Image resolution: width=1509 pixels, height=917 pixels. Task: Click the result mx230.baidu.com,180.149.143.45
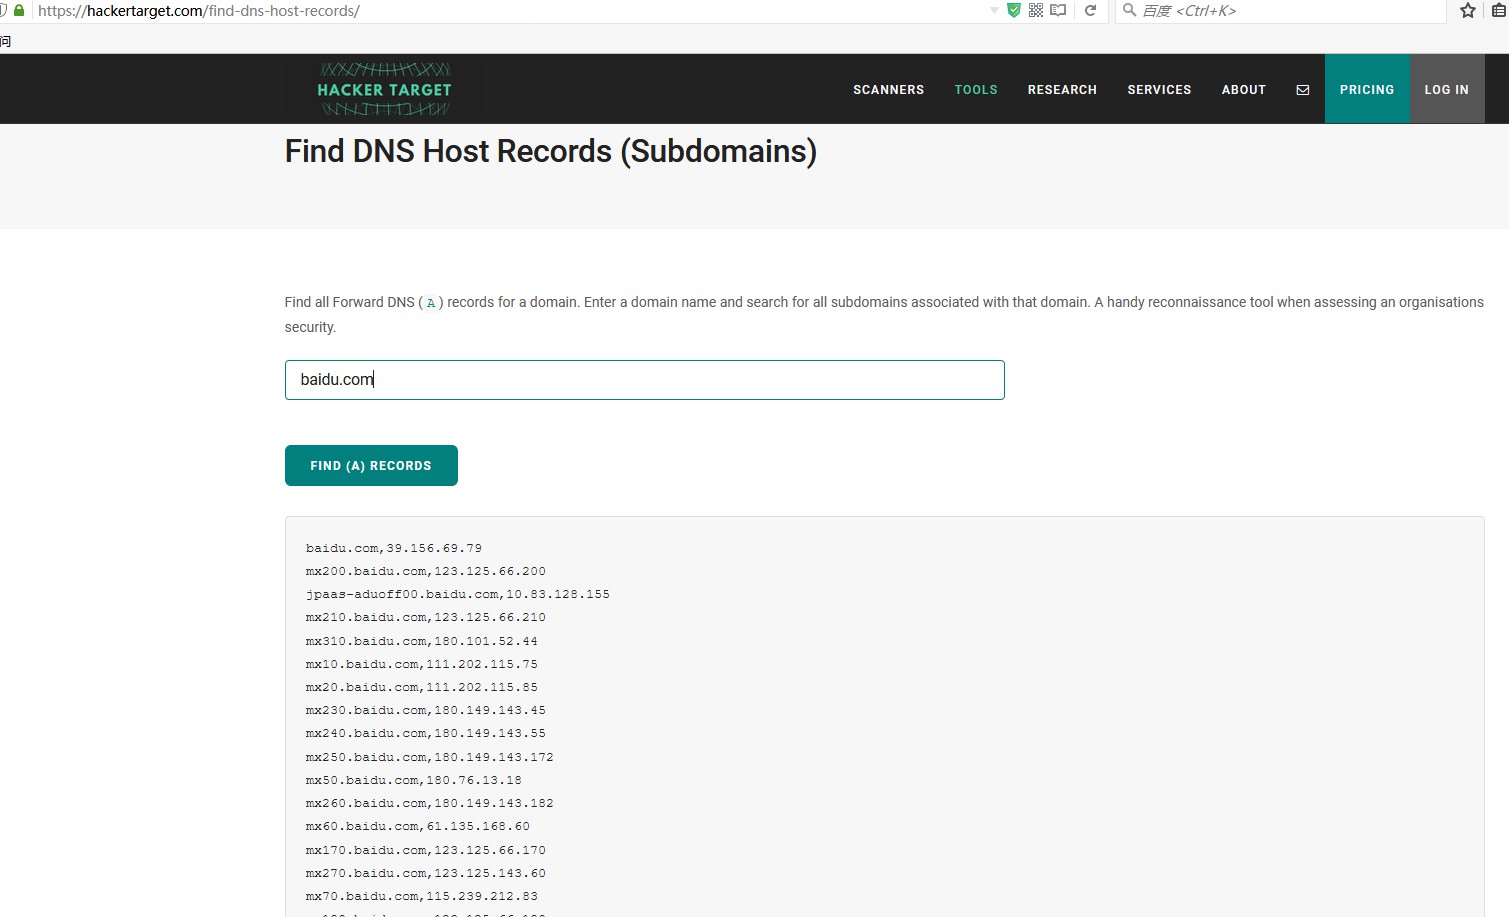[x=426, y=710]
